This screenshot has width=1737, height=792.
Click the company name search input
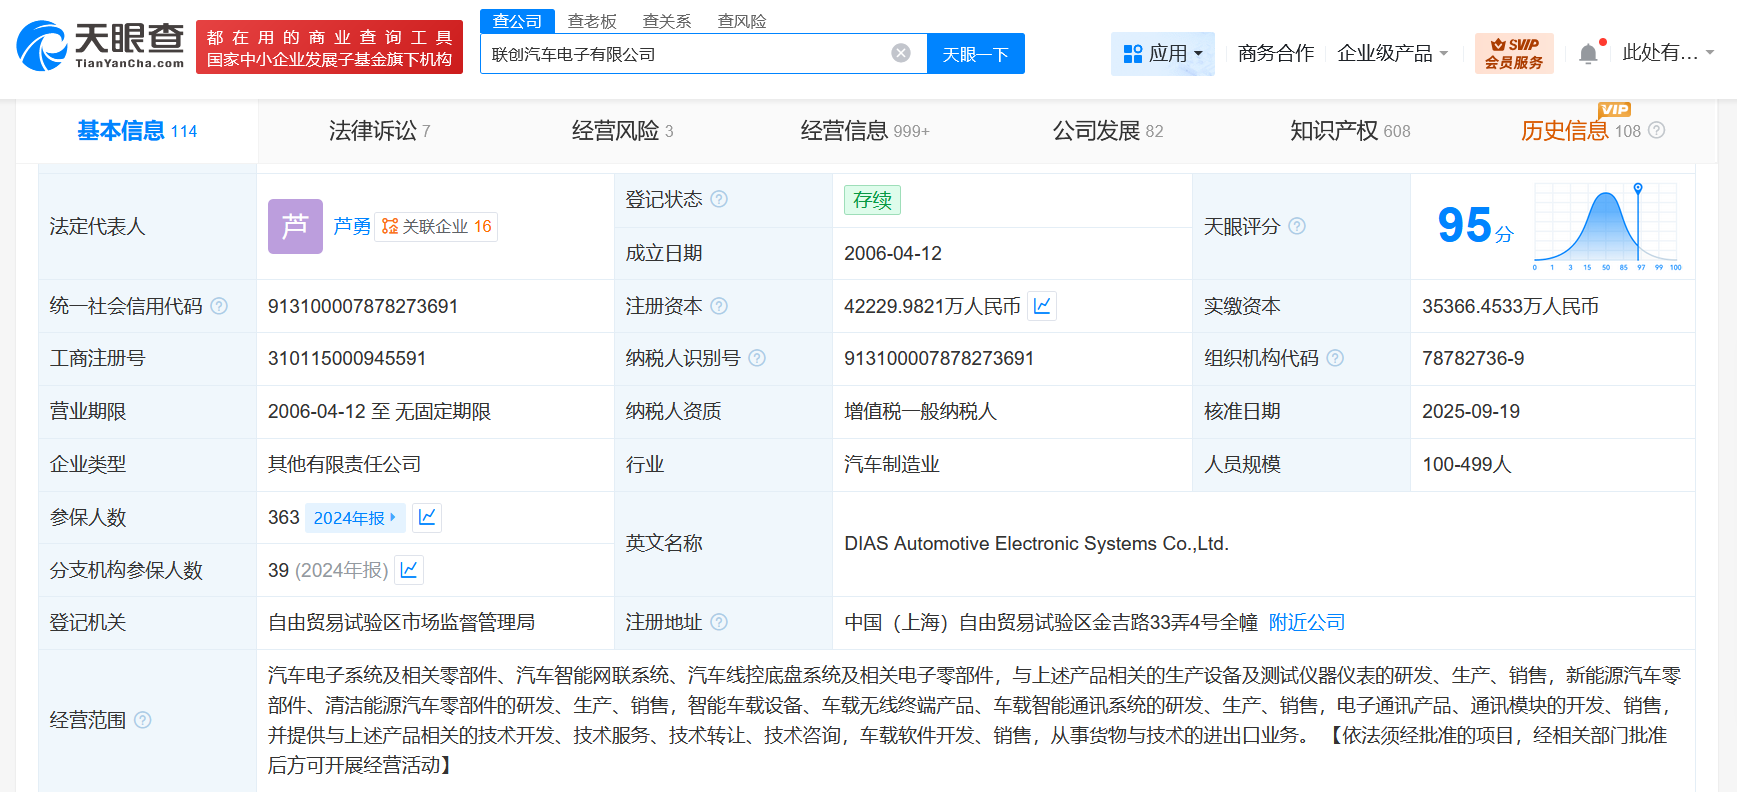pos(685,54)
